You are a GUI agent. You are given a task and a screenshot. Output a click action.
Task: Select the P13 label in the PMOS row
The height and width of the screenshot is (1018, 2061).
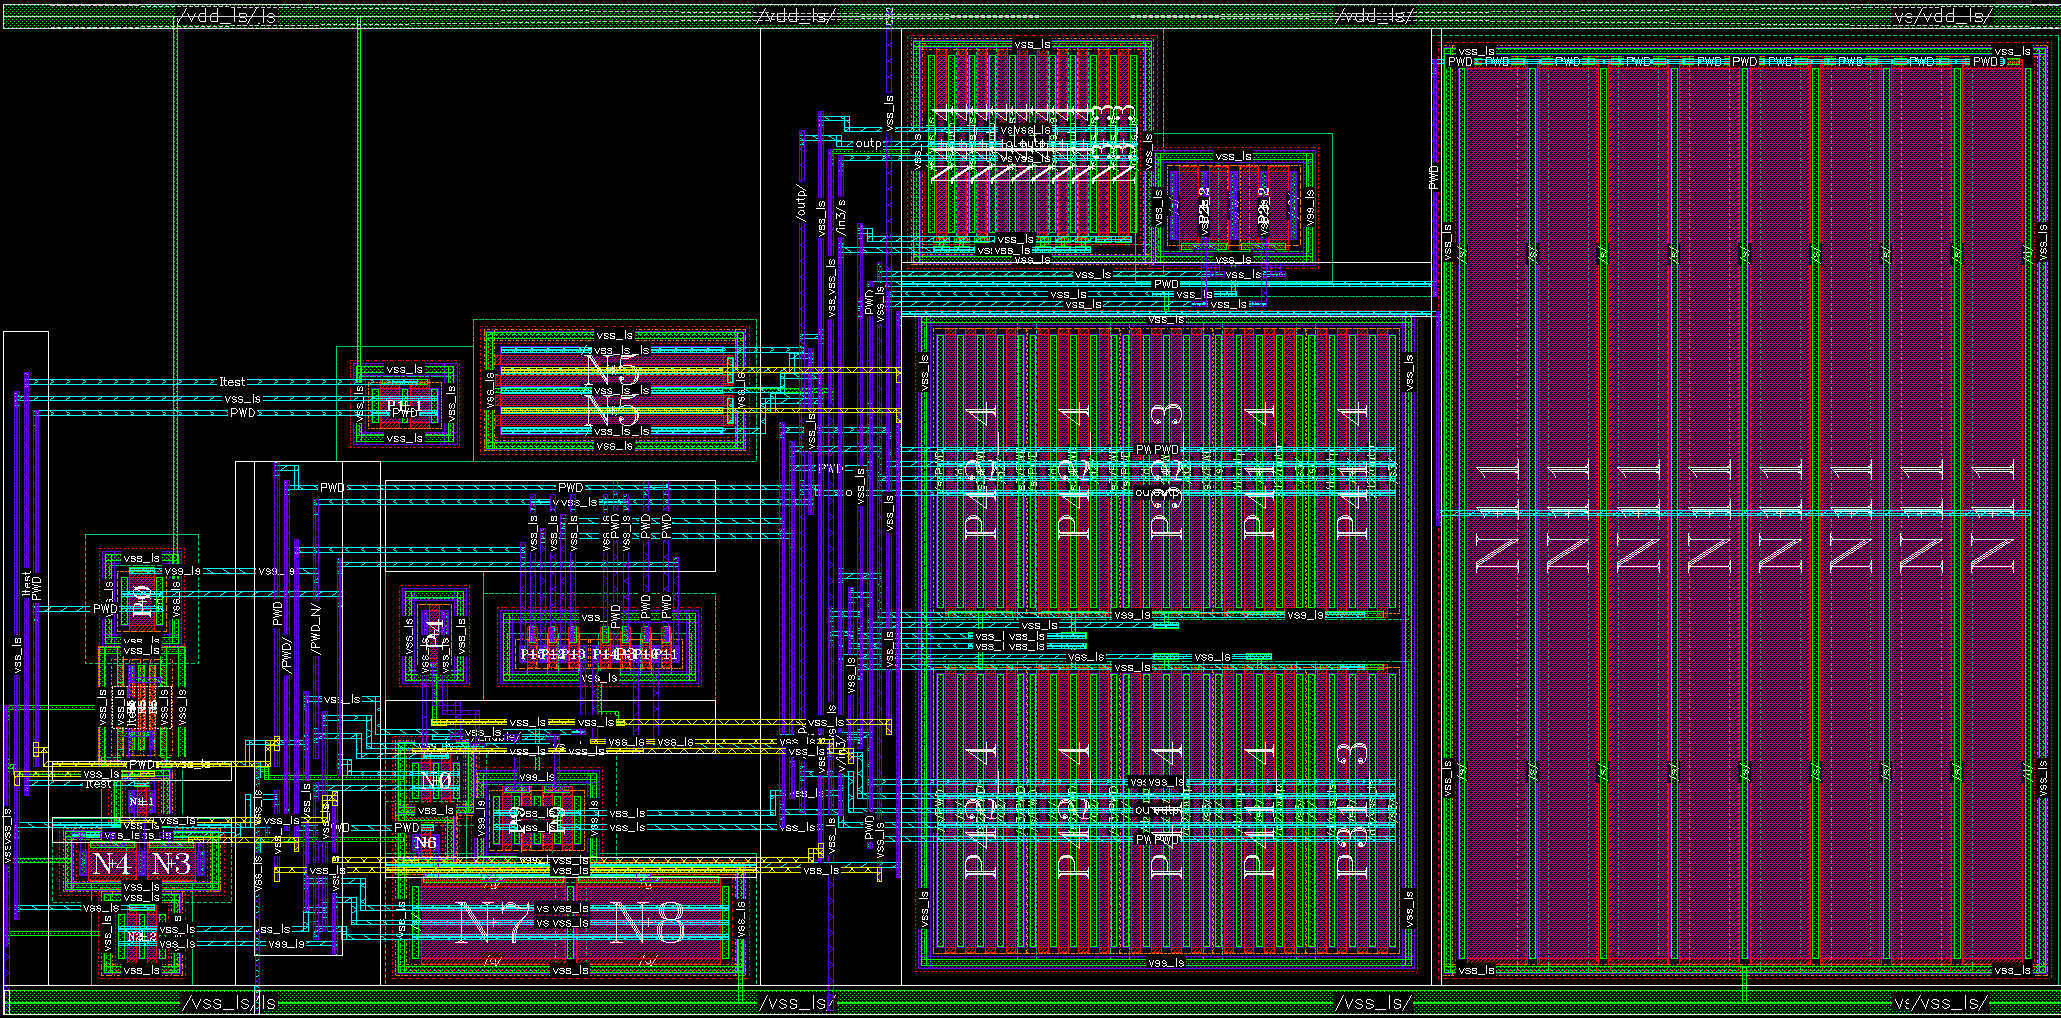[x=572, y=654]
